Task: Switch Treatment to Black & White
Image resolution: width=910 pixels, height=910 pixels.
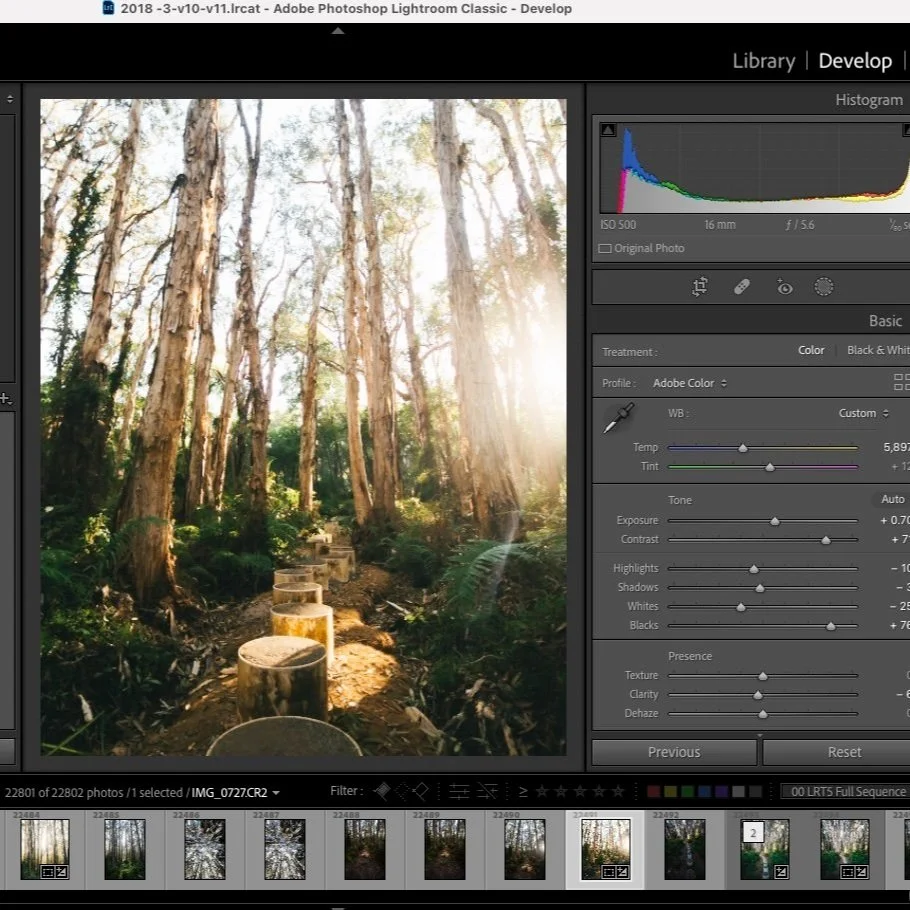Action: (877, 350)
